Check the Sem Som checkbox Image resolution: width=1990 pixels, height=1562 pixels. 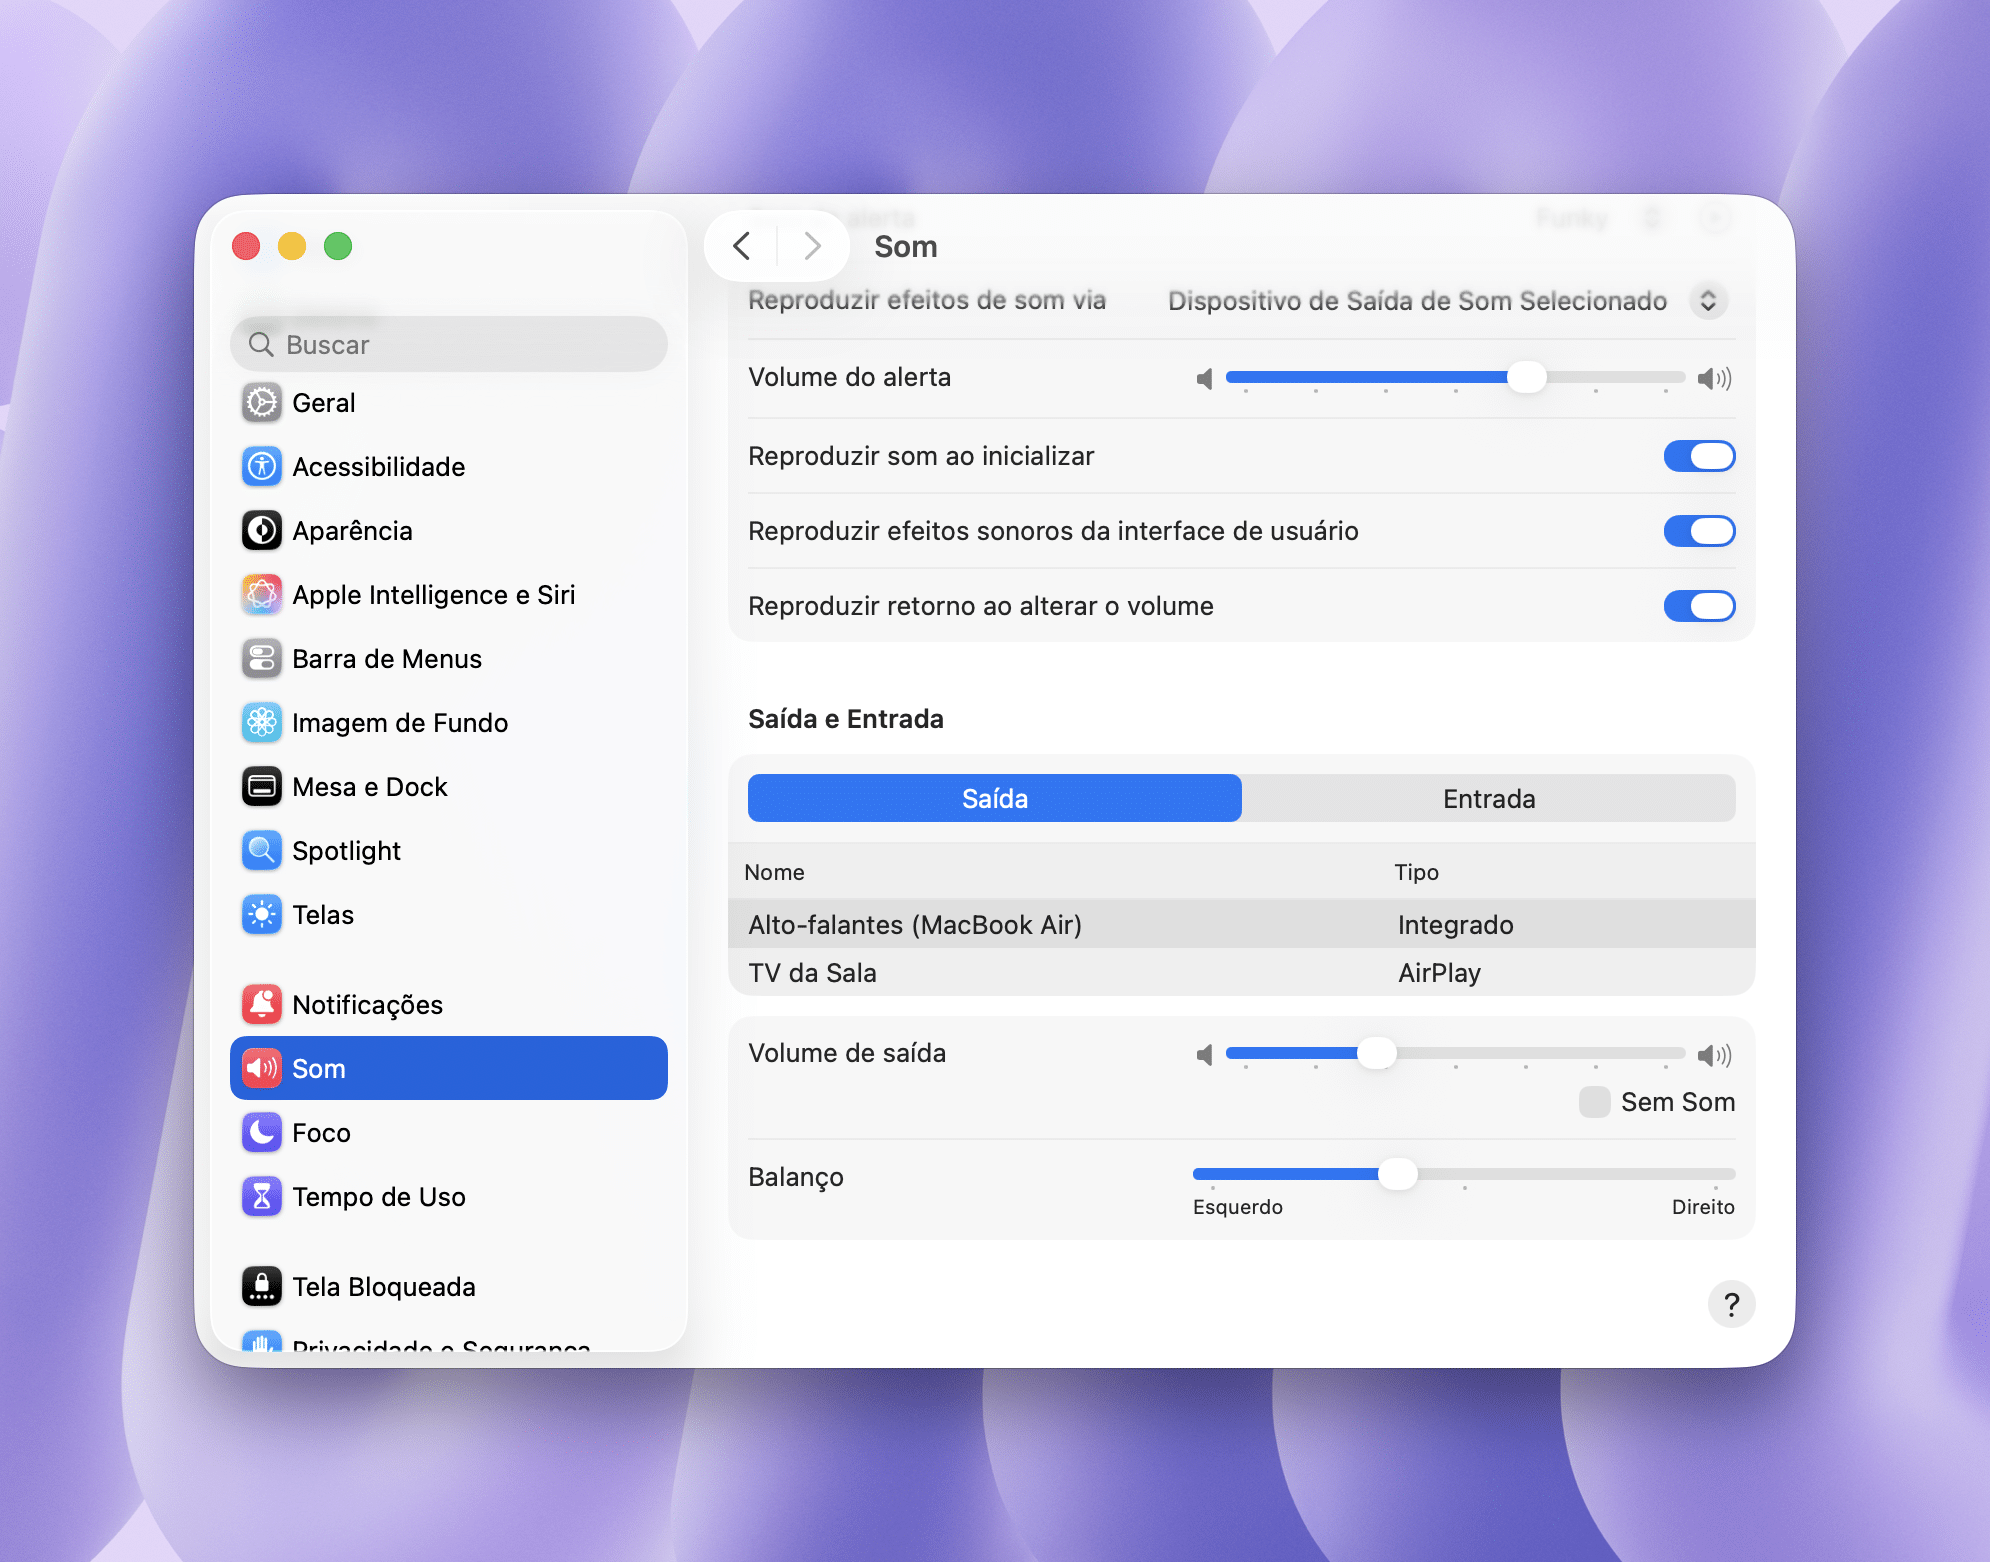pyautogui.click(x=1594, y=1102)
